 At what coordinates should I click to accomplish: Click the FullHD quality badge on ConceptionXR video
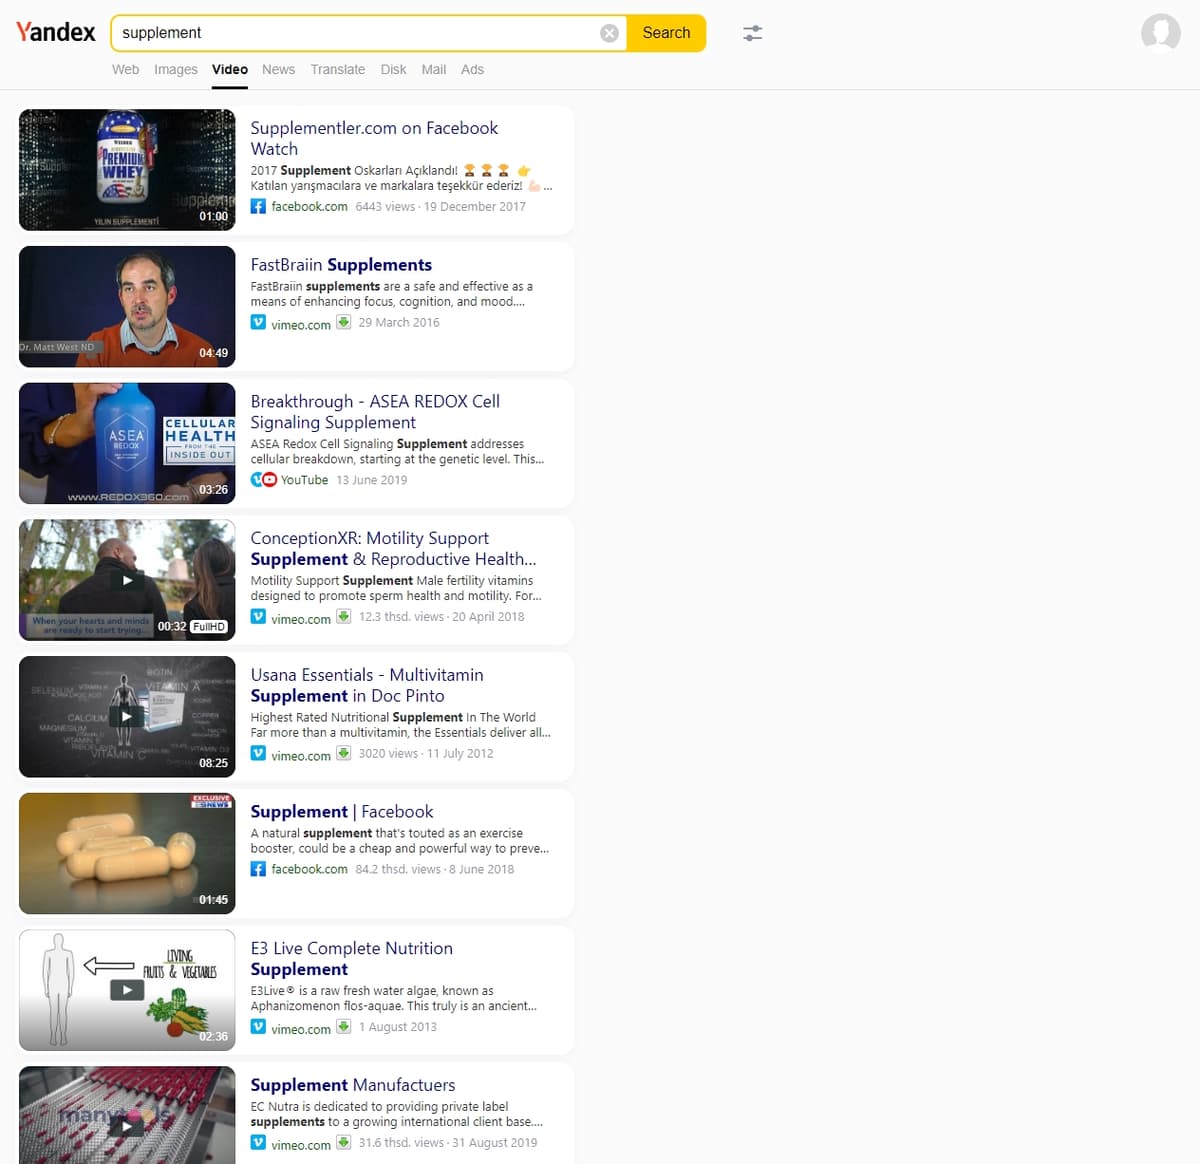[208, 626]
